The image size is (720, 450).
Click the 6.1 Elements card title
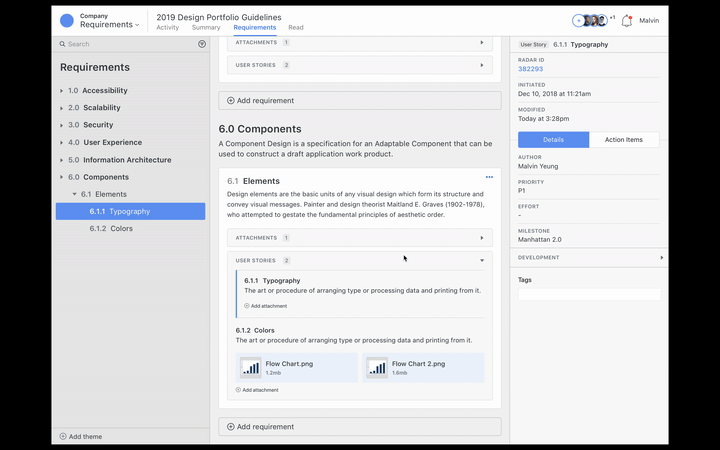253,181
